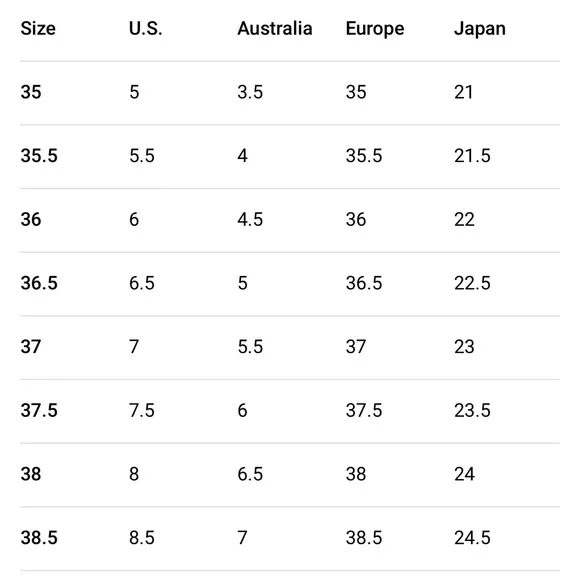This screenshot has width=580, height=580.
Task: Select the size 36 row label
Action: coord(31,219)
